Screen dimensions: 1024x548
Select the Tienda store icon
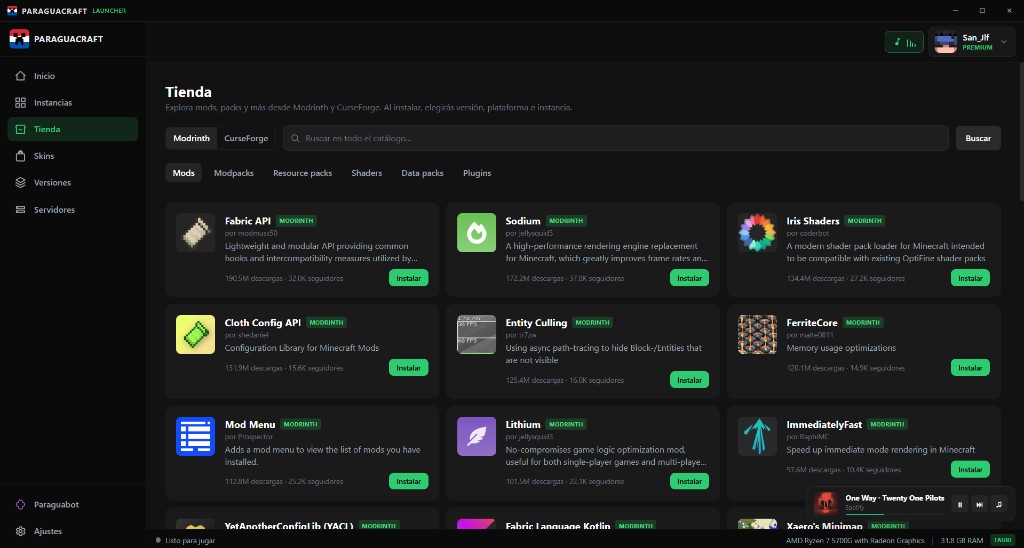pos(20,129)
